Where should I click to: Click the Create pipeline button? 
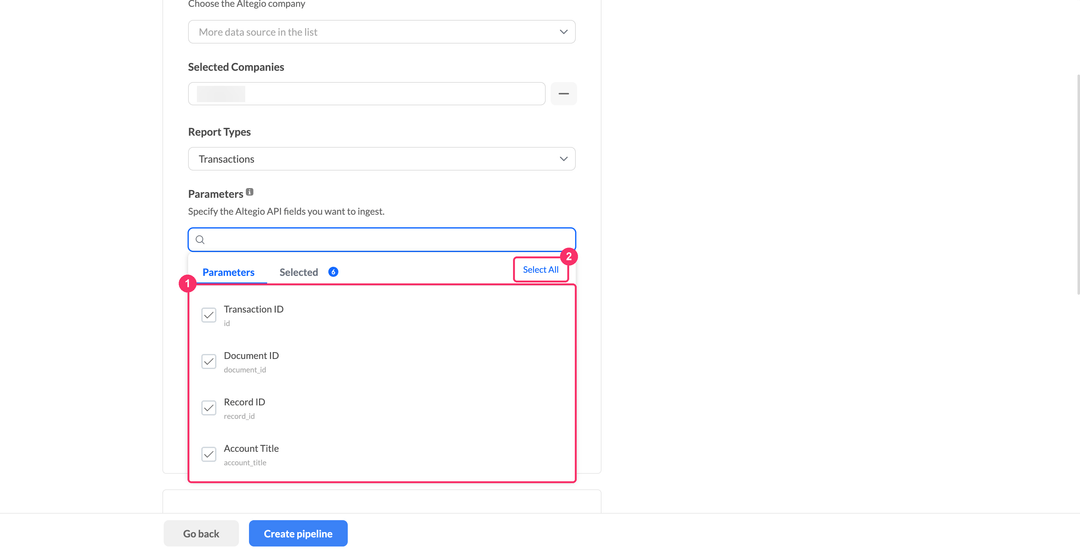click(x=298, y=534)
